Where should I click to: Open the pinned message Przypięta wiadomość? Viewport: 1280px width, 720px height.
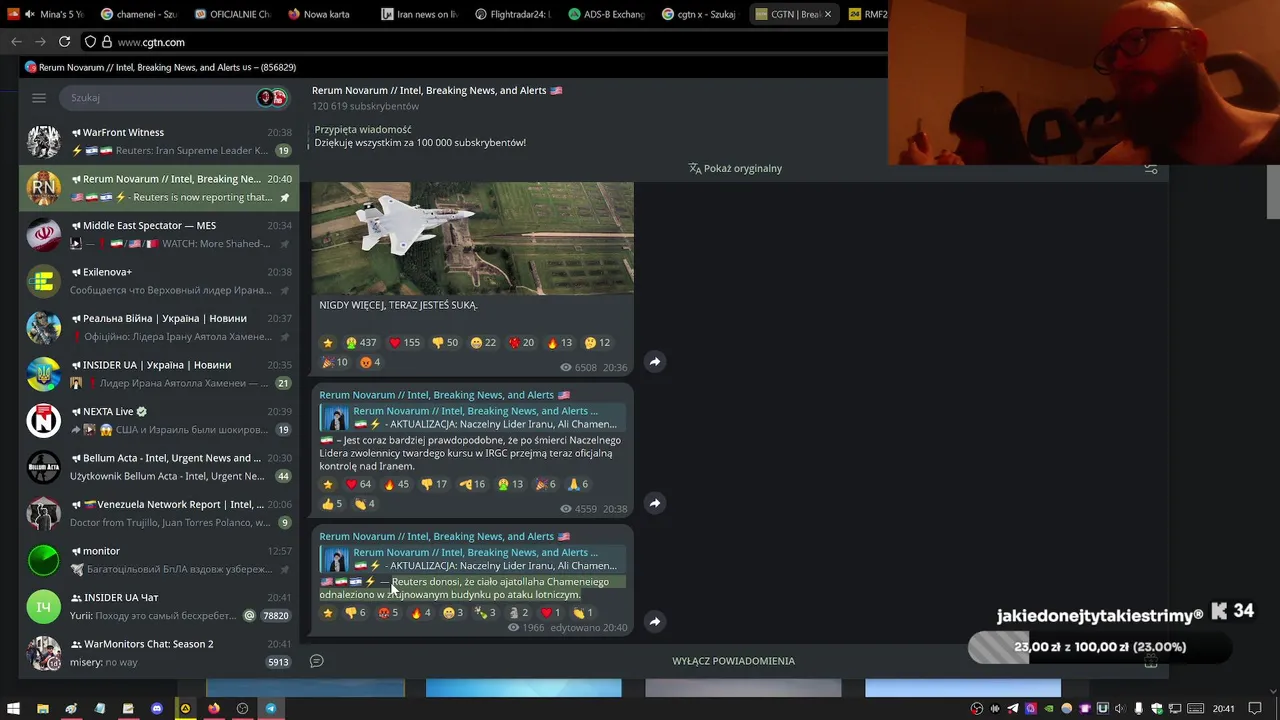coord(420,136)
